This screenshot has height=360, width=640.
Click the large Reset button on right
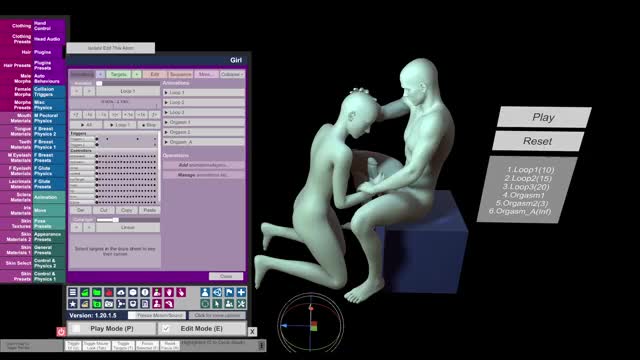[538, 141]
